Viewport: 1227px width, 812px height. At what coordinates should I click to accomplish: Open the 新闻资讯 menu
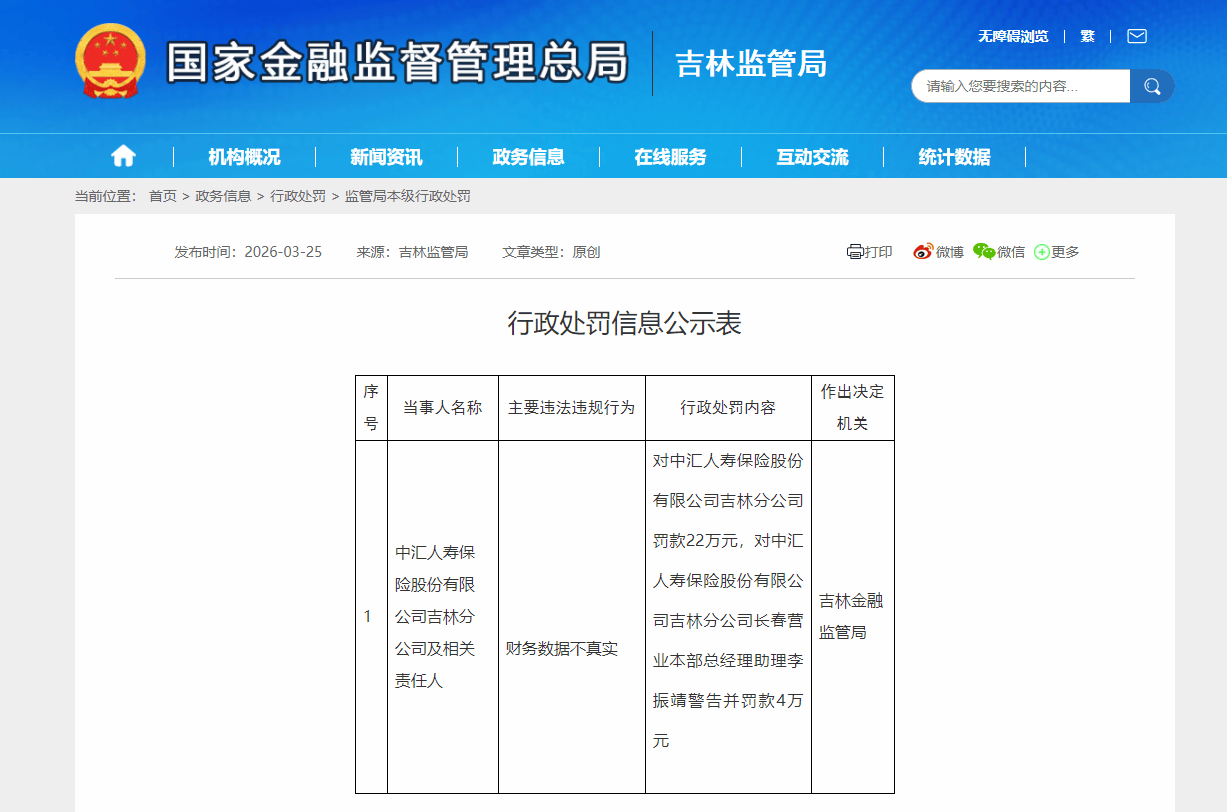tap(386, 157)
